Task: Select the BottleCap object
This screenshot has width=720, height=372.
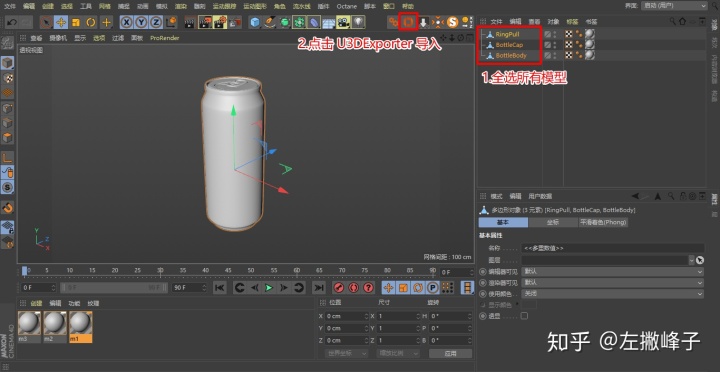Action: coord(509,45)
